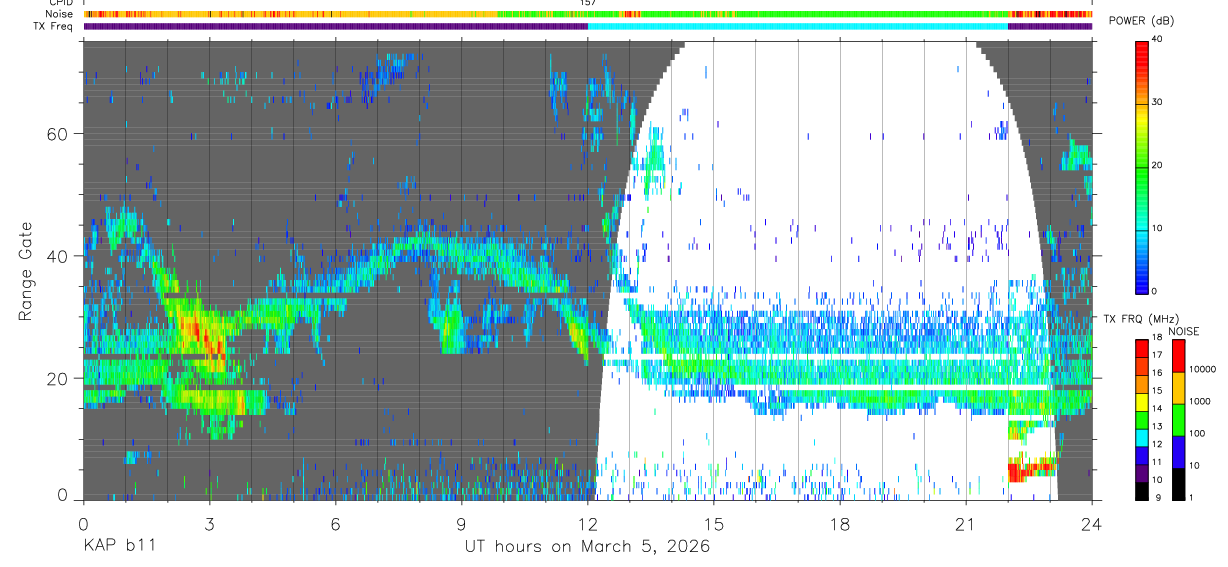The image size is (1228, 567).
Task: Click the 9 tick on the UT hours axis
Action: [462, 525]
